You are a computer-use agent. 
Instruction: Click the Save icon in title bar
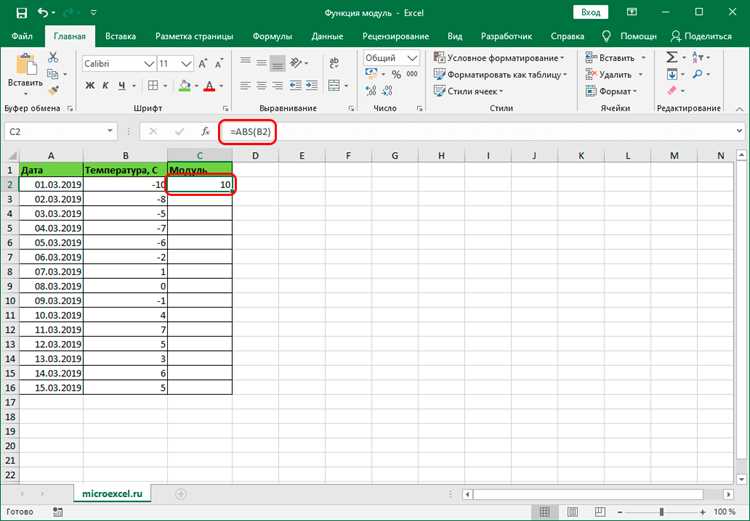[22, 13]
